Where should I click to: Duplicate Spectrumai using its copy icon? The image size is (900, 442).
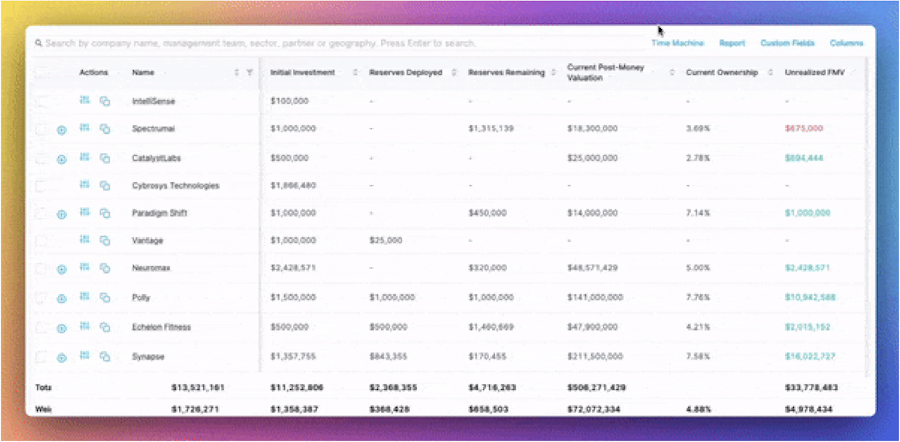pyautogui.click(x=104, y=129)
